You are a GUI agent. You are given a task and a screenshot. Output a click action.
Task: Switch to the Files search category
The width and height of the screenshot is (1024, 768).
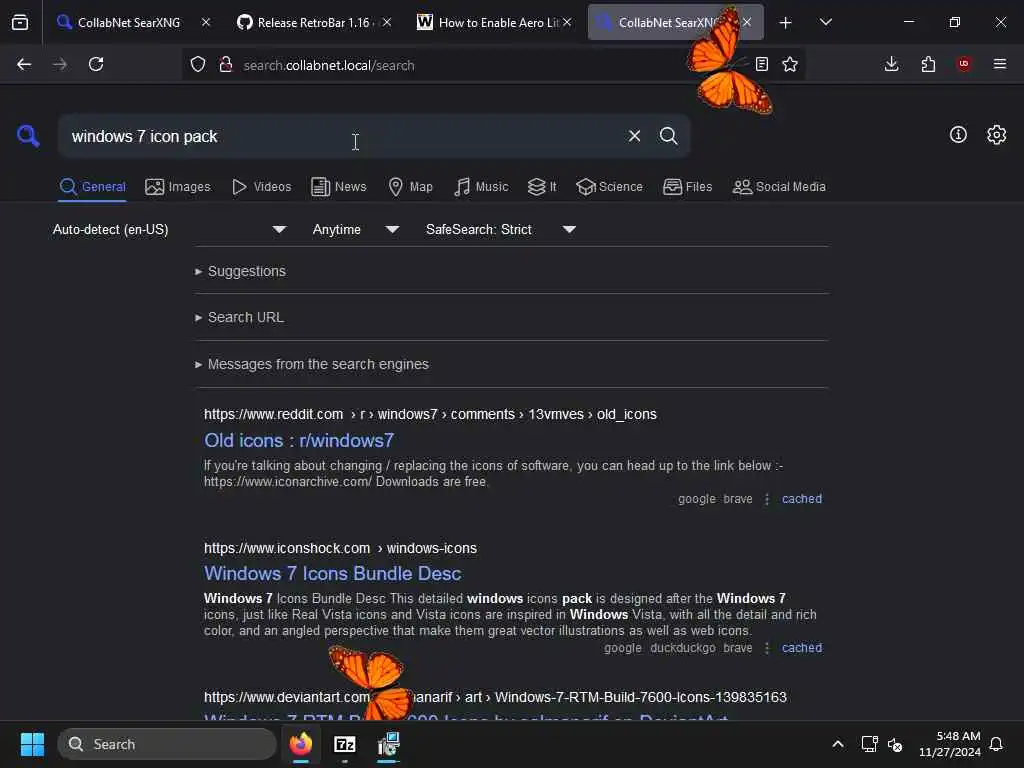pyautogui.click(x=688, y=187)
